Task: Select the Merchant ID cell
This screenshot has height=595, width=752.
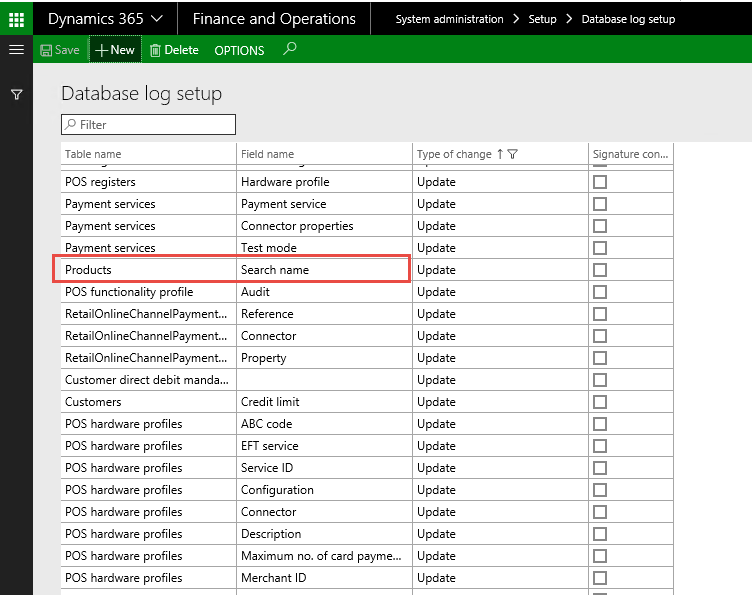Action: (324, 578)
